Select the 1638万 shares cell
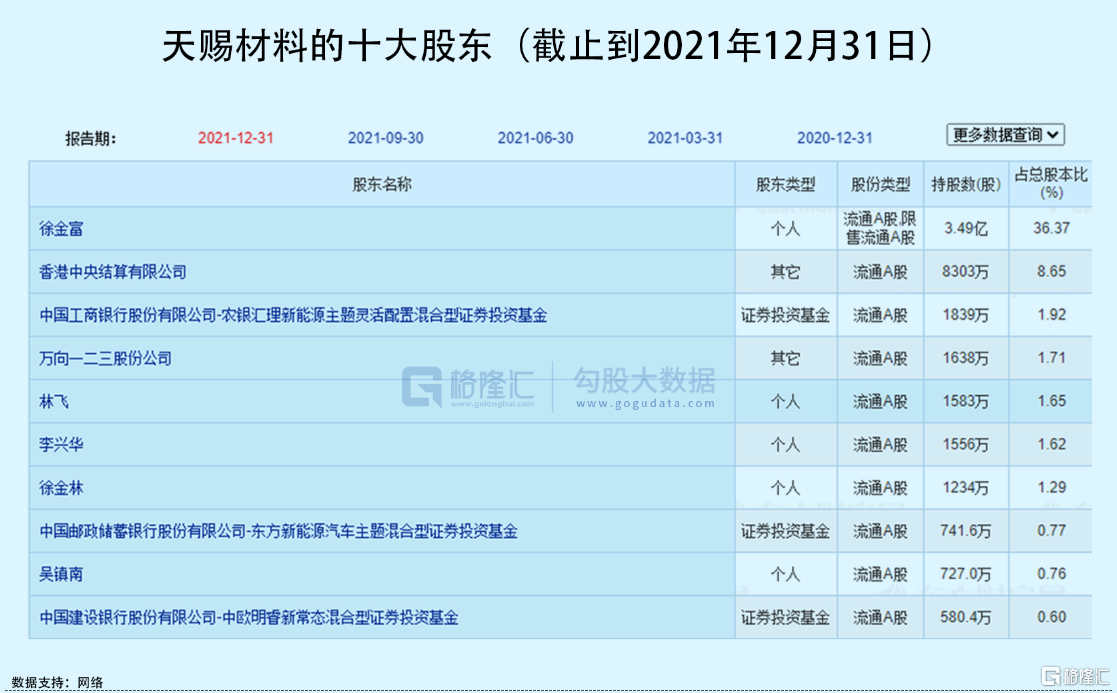The height and width of the screenshot is (693, 1117). [966, 358]
